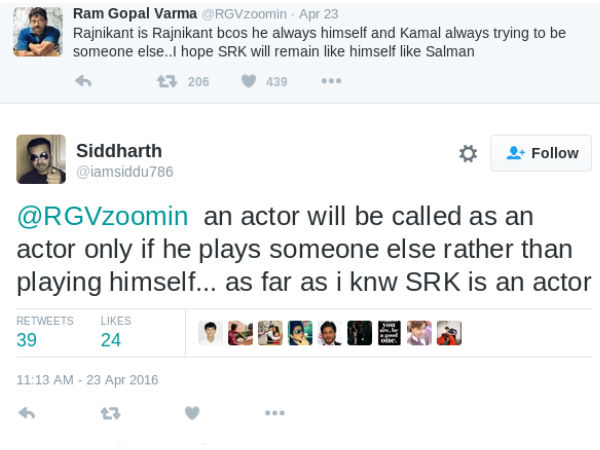Reply to Ram Gopal Varma's tweet

[x=84, y=82]
